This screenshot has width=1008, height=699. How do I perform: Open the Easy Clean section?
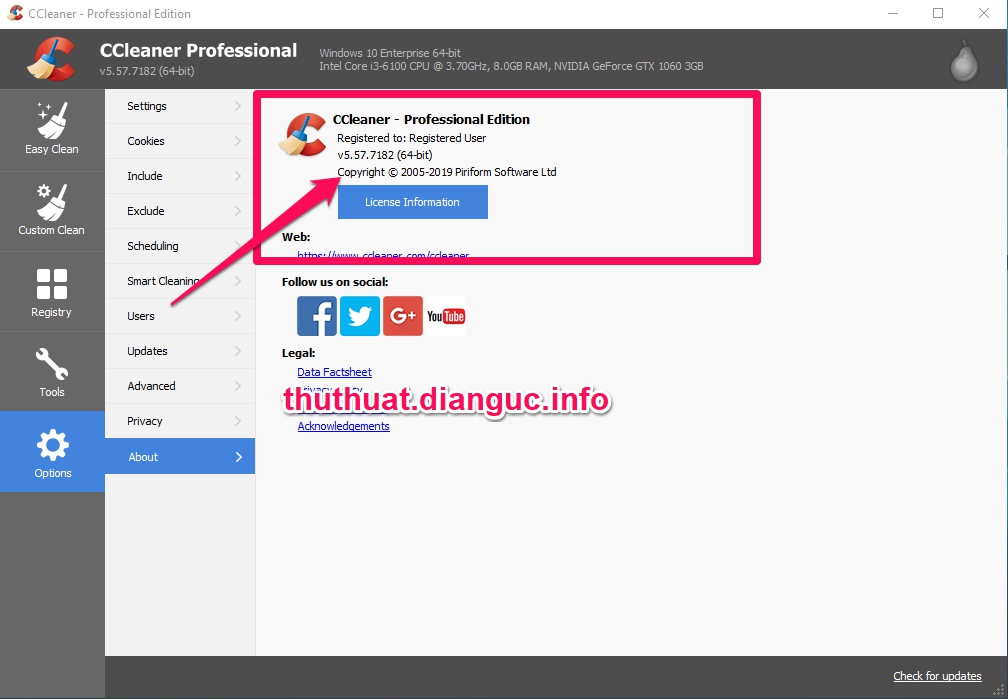pos(52,129)
